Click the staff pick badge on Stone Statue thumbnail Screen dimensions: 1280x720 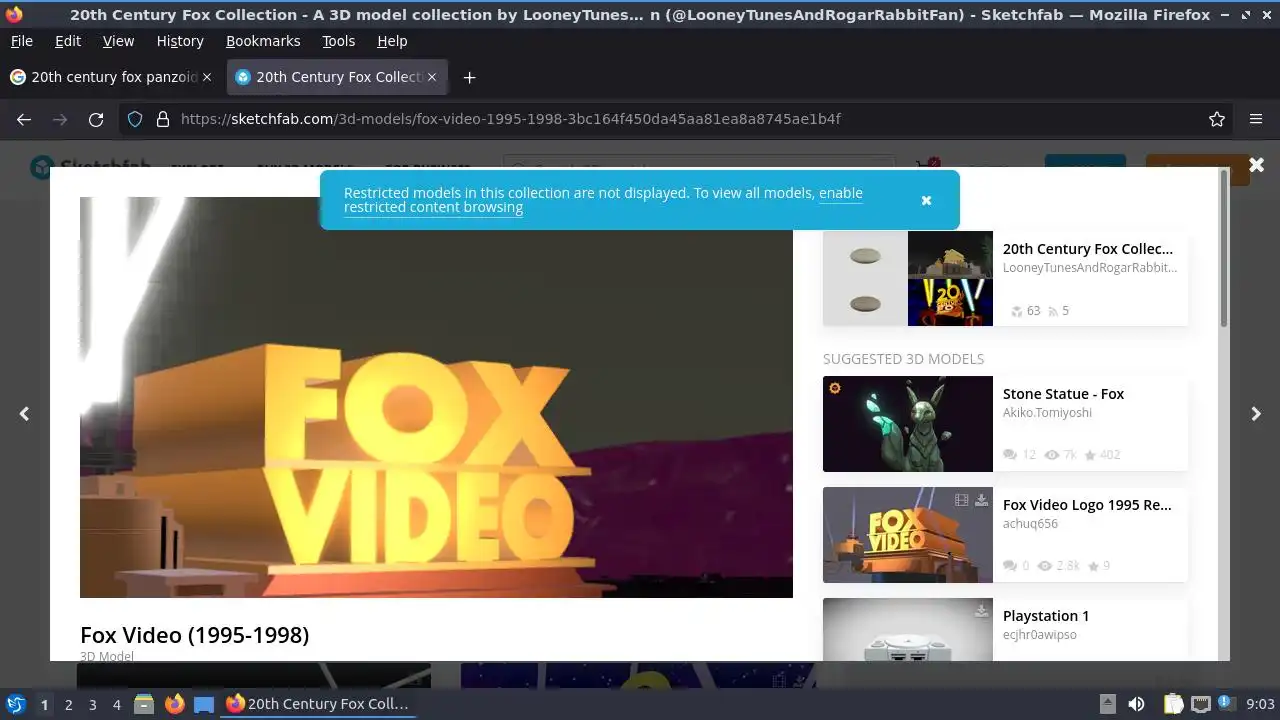point(835,388)
